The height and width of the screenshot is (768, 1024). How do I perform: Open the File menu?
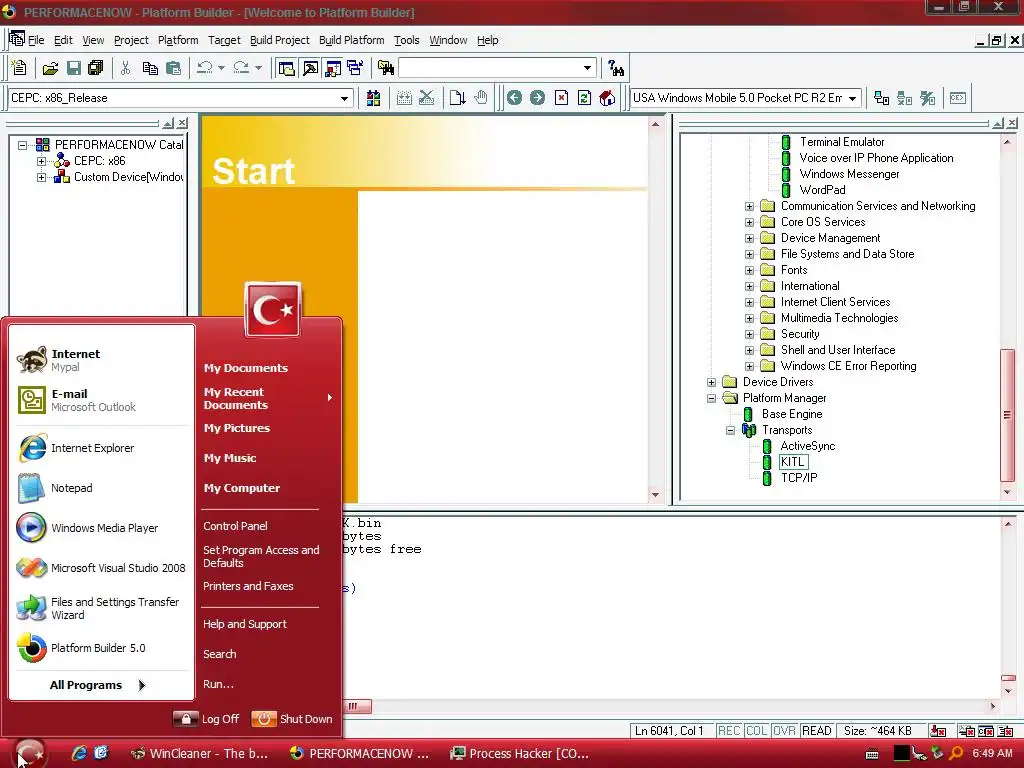tap(36, 40)
